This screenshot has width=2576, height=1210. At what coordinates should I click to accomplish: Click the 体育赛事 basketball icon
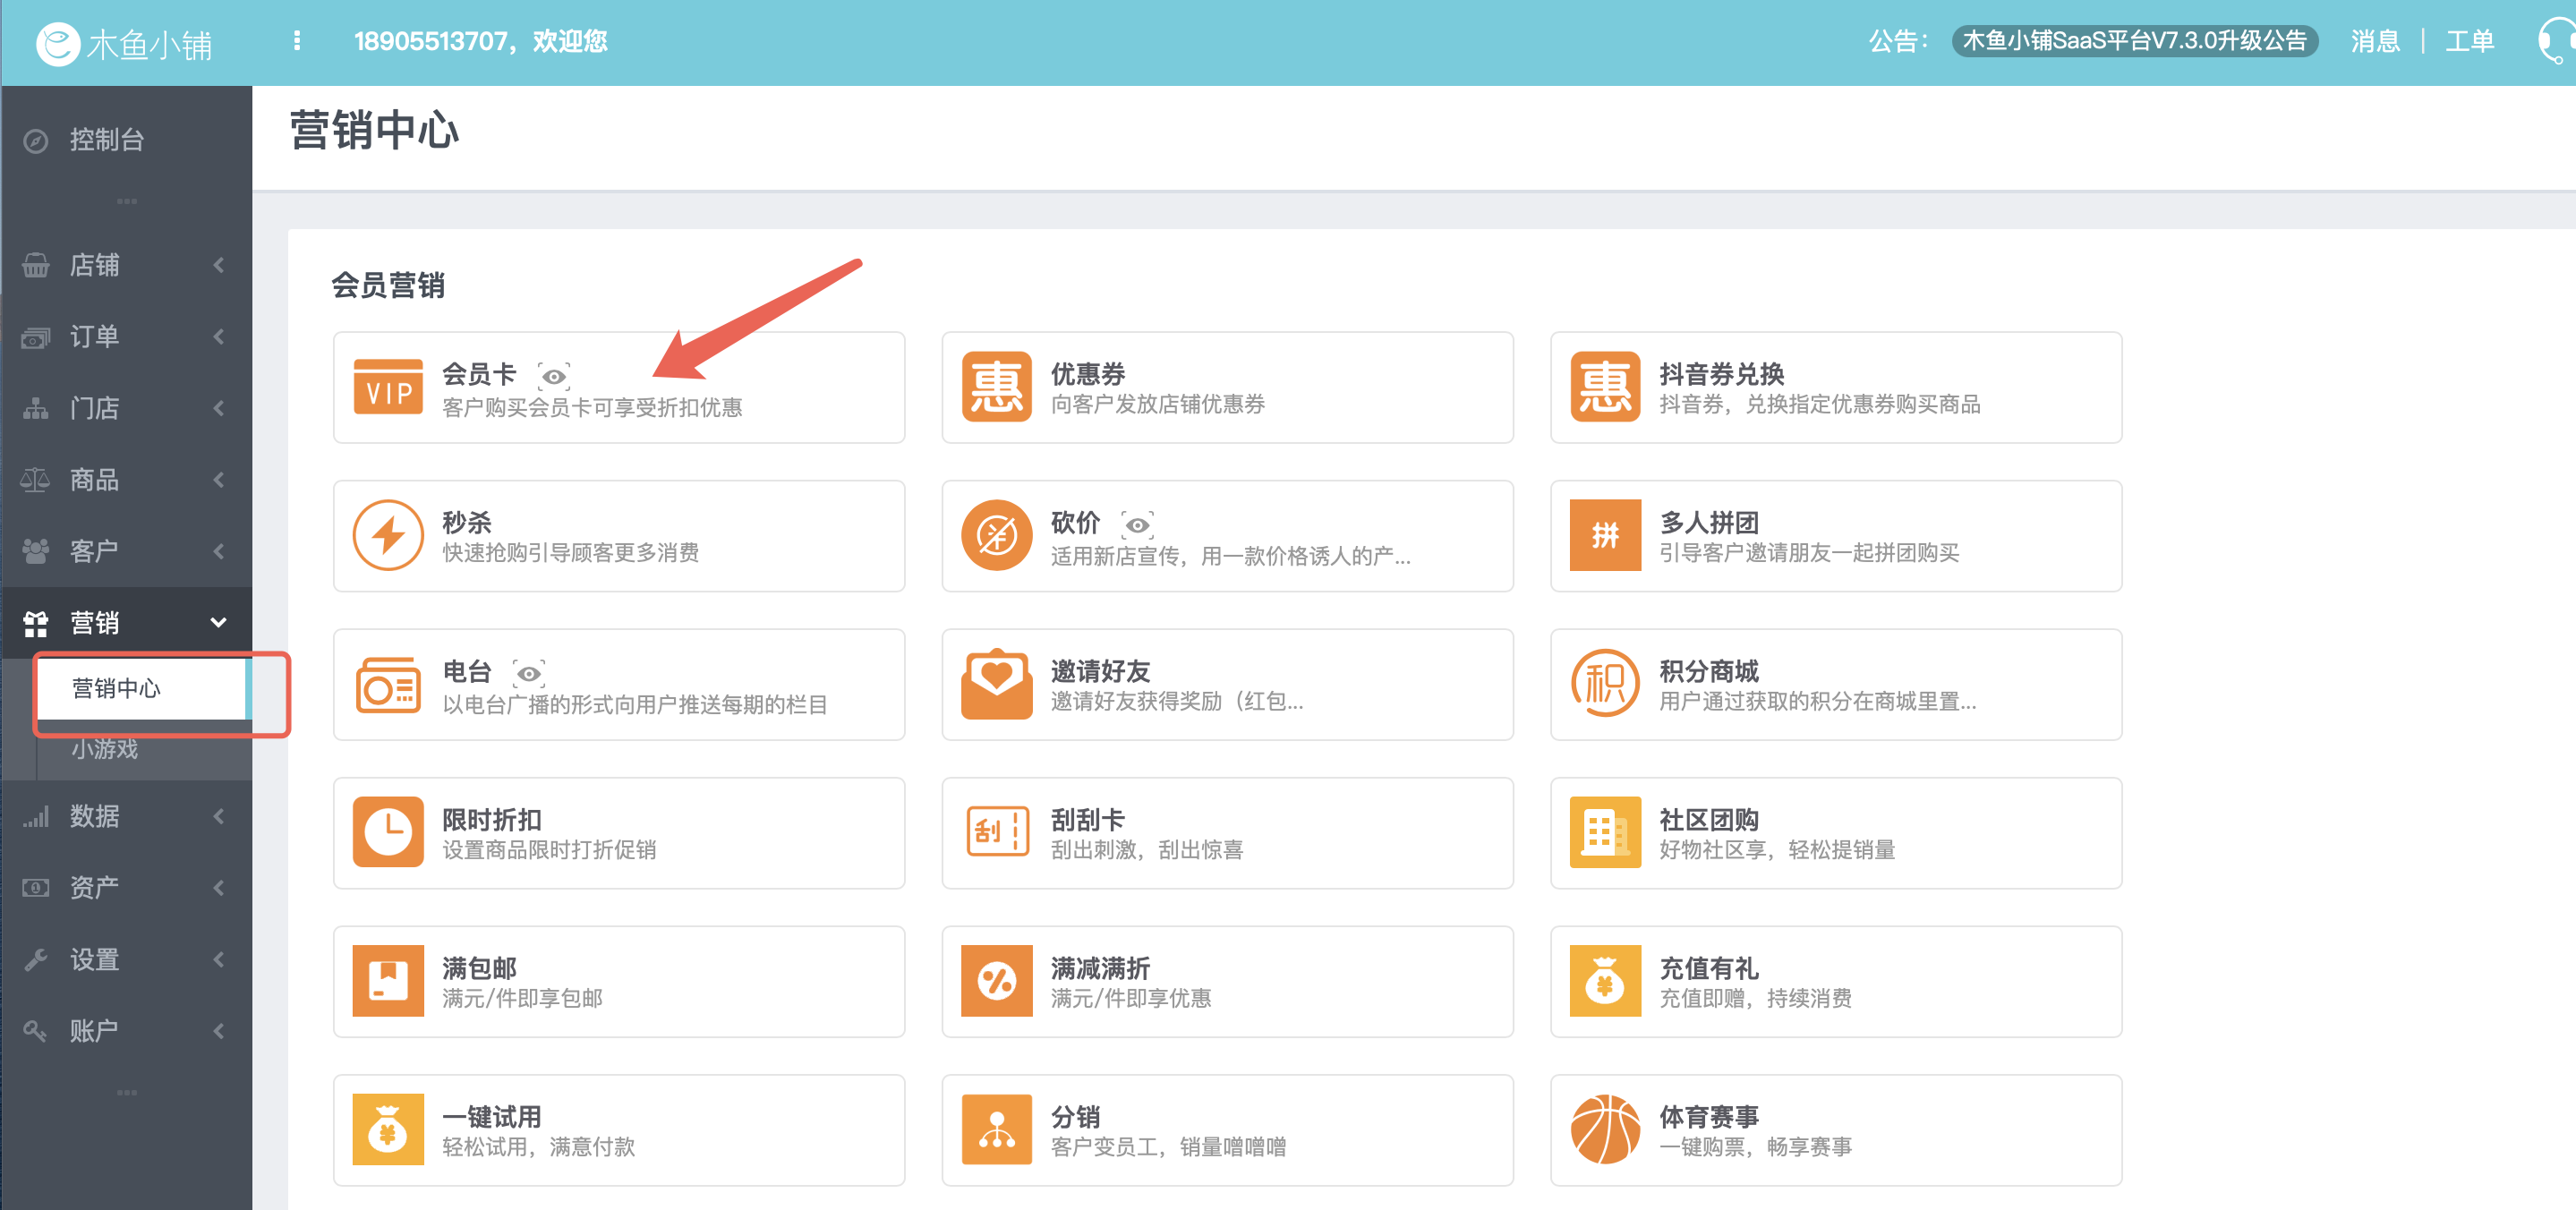[x=1605, y=1129]
